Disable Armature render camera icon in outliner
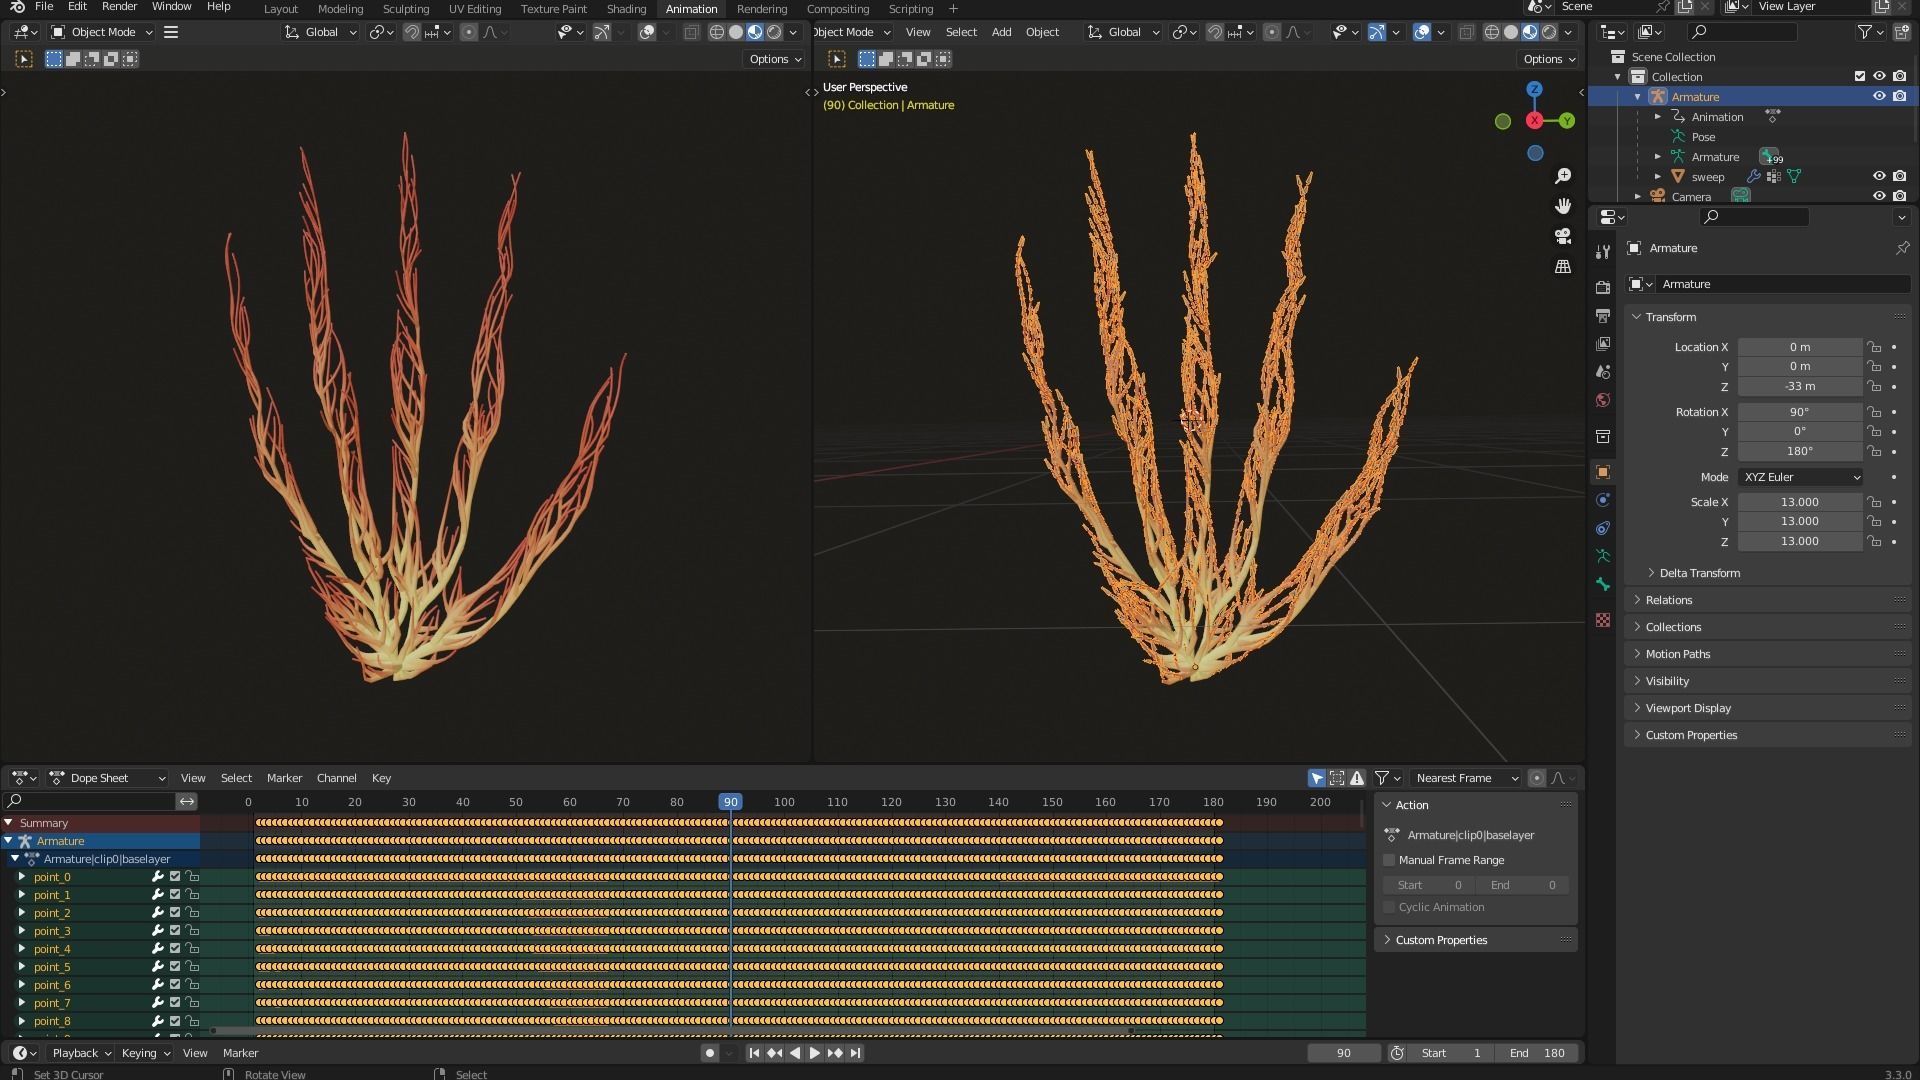1920x1080 pixels. [x=1900, y=97]
